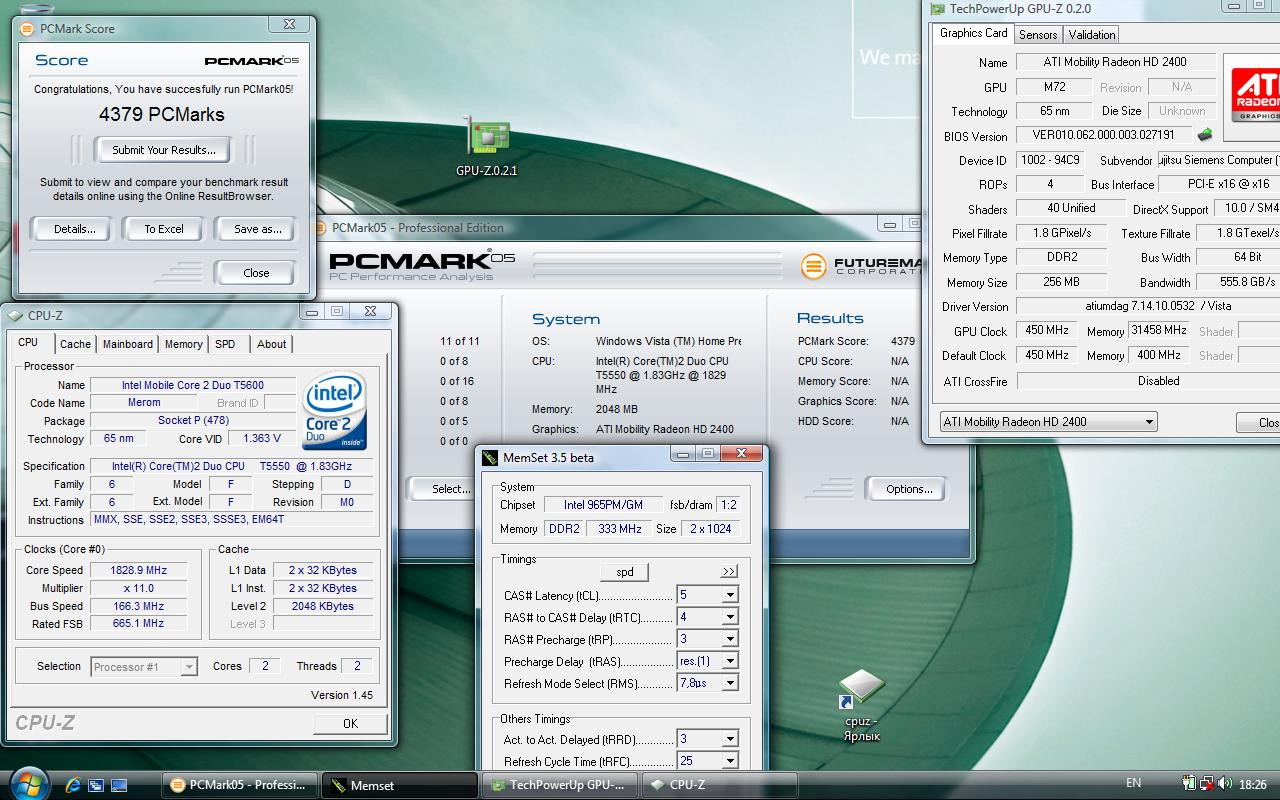
Task: Open CAS# Latency dropdown in MemSet
Action: (730, 595)
